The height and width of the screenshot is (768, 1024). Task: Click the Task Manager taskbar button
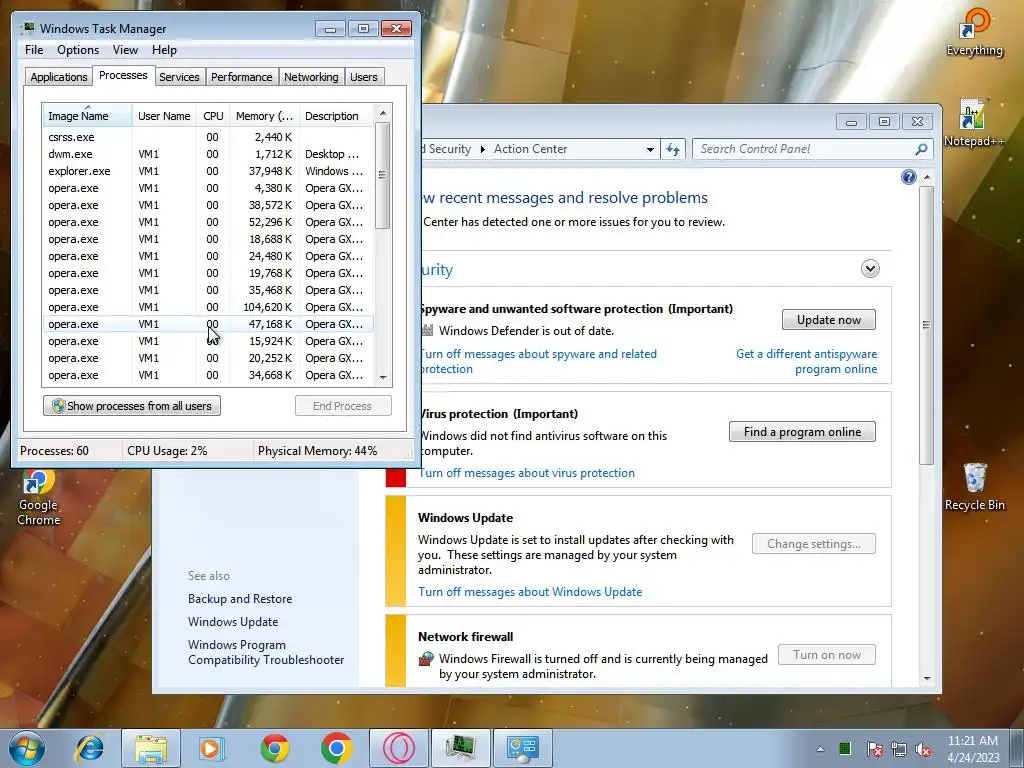pos(460,748)
